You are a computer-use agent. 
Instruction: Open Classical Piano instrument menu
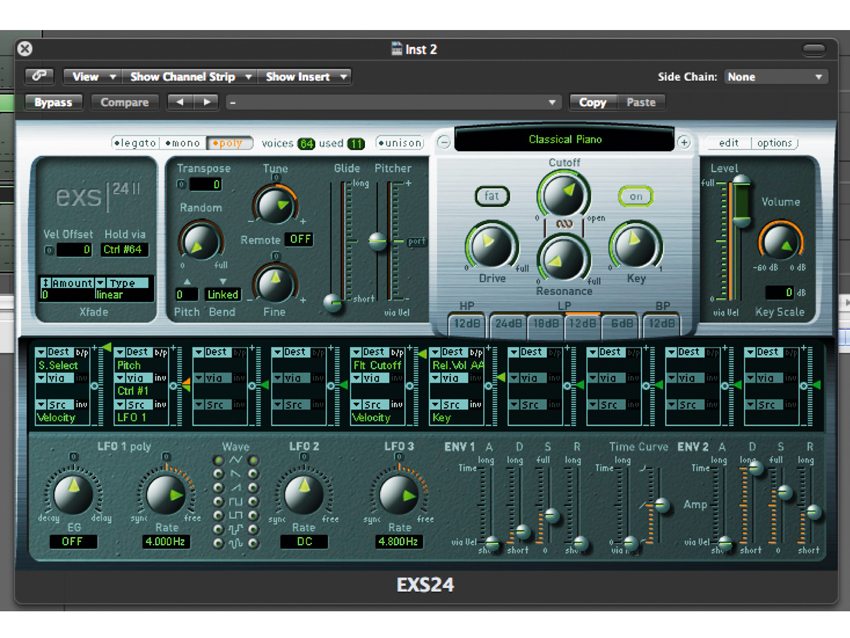point(564,139)
